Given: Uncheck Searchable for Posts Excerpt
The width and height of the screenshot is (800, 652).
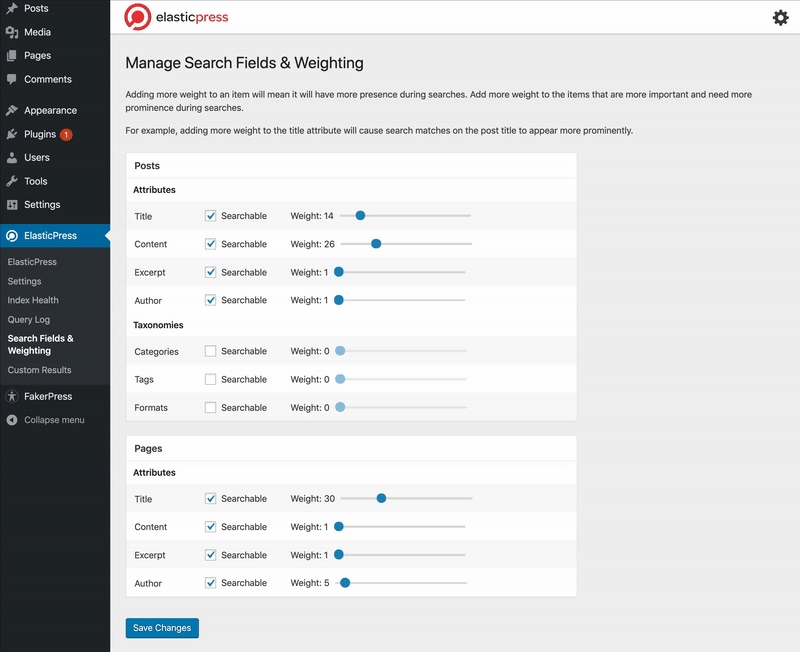Looking at the screenshot, I should click(210, 272).
